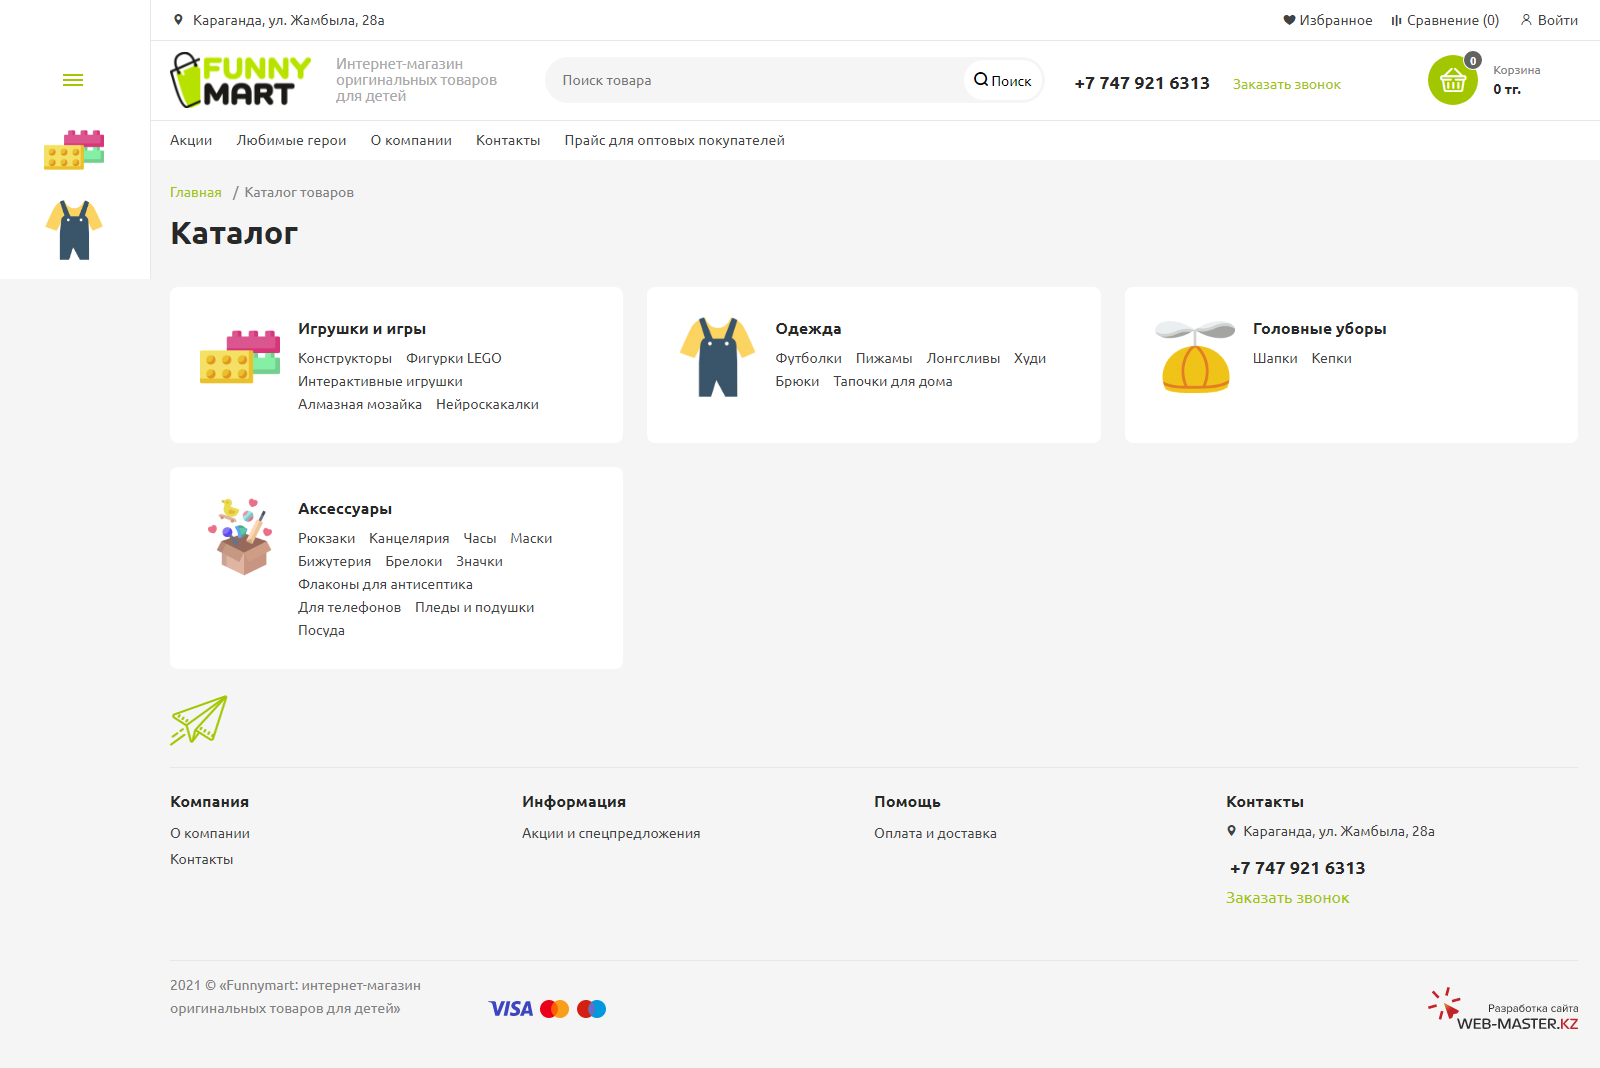Screen dimensions: 1600x1068
Task: Open Прайс для оптовых покупателей
Action: tap(674, 140)
